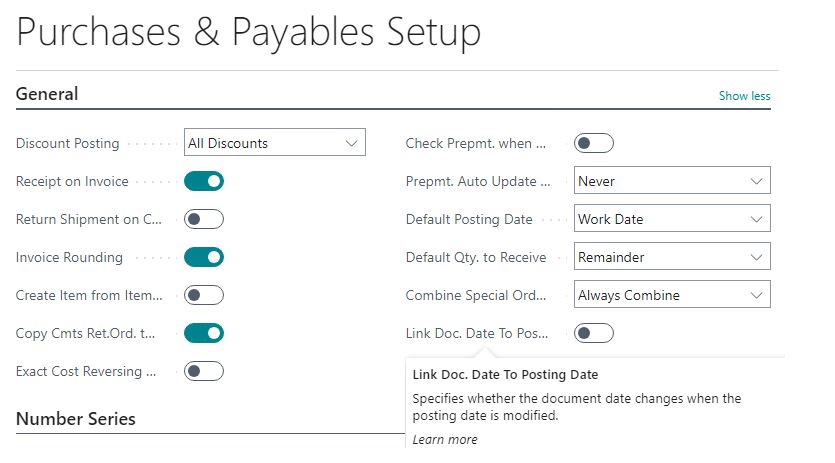Screen dimensions: 835x463
Task: Open the Learn more tooltip link
Action: click(x=445, y=440)
